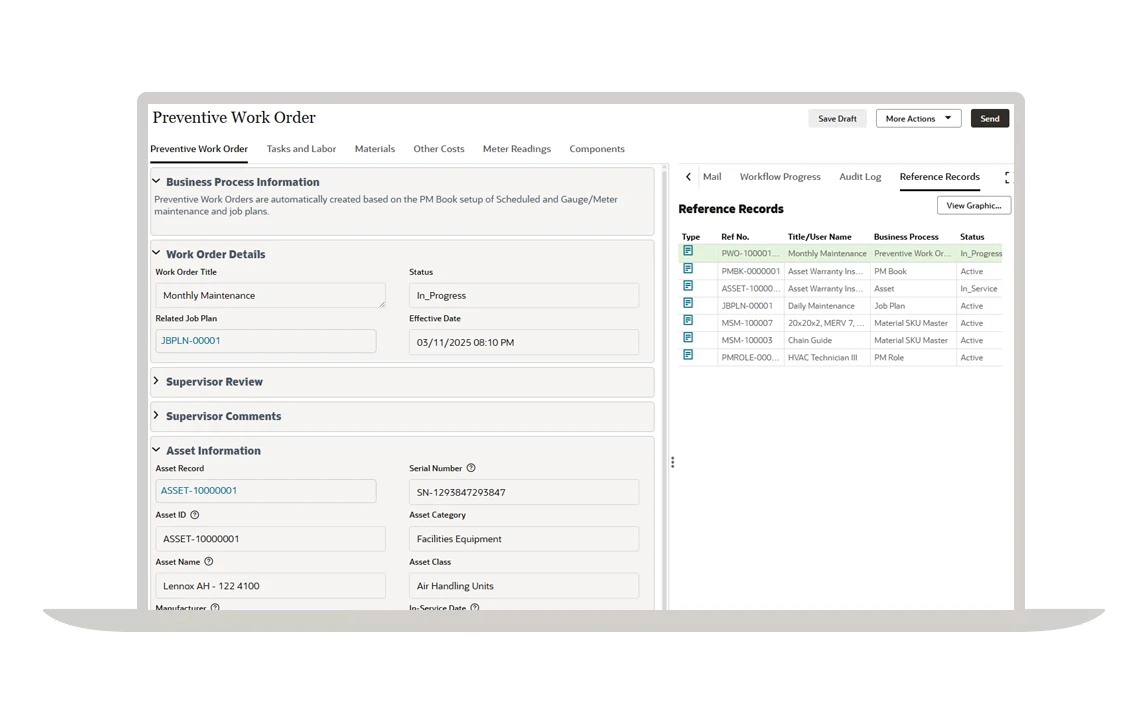Click document icon for PMROLE HVAC Technician row

tap(688, 355)
